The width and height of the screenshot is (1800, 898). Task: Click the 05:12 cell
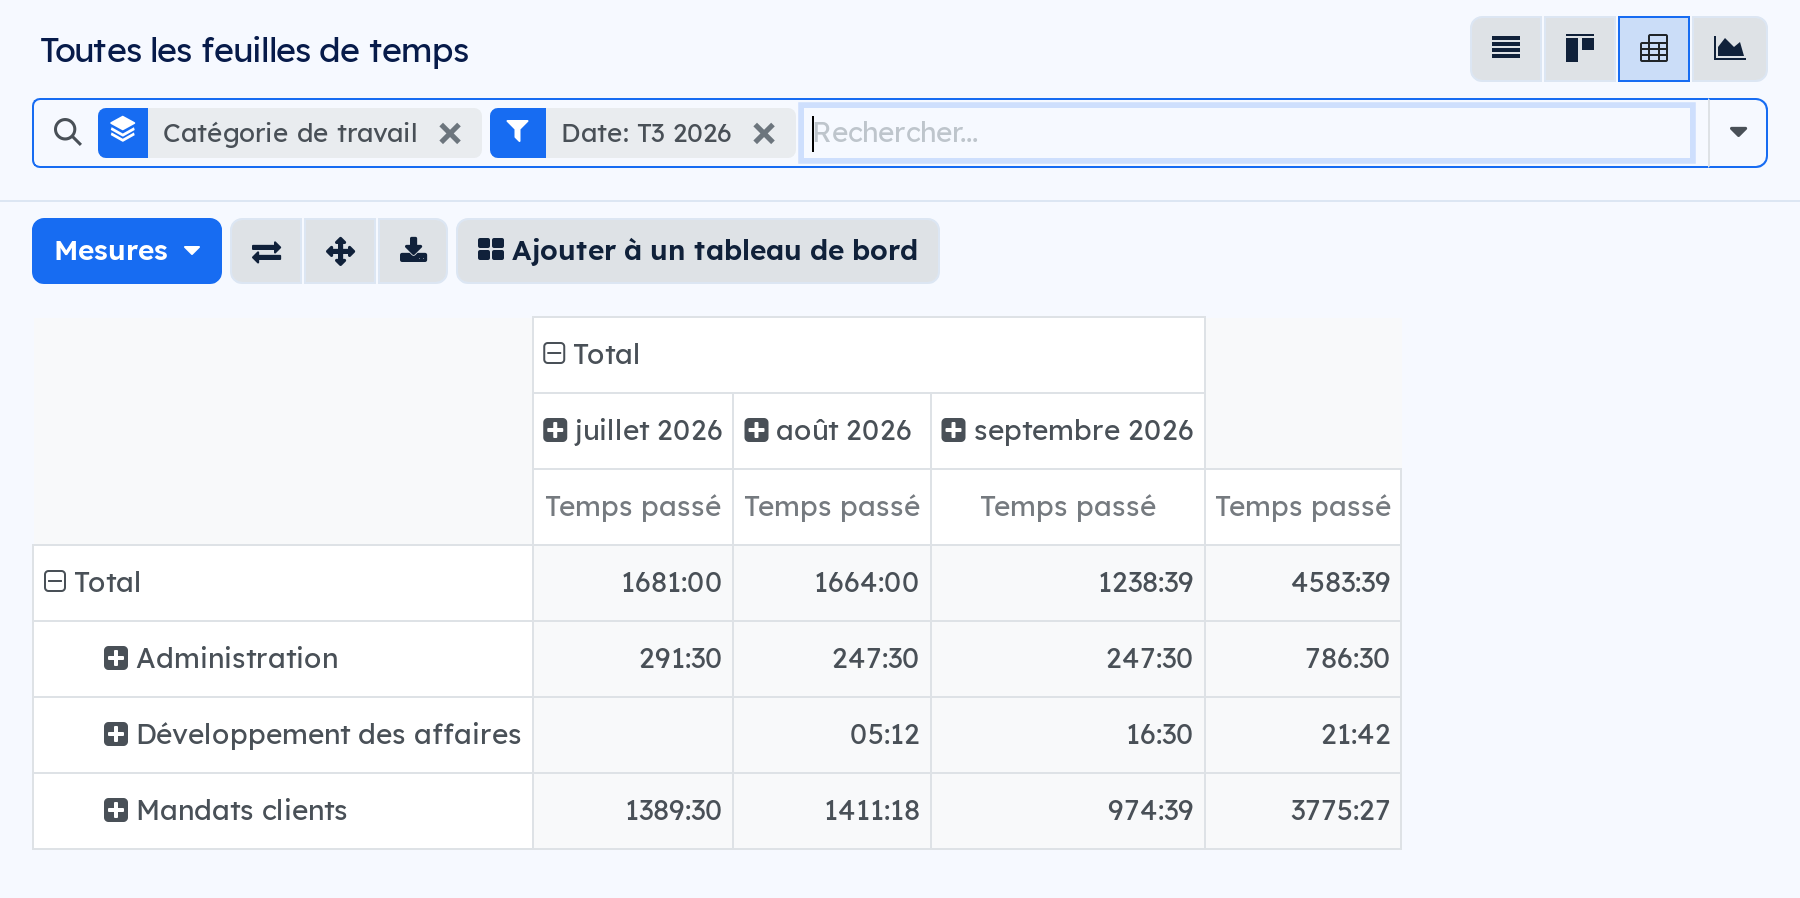point(832,735)
